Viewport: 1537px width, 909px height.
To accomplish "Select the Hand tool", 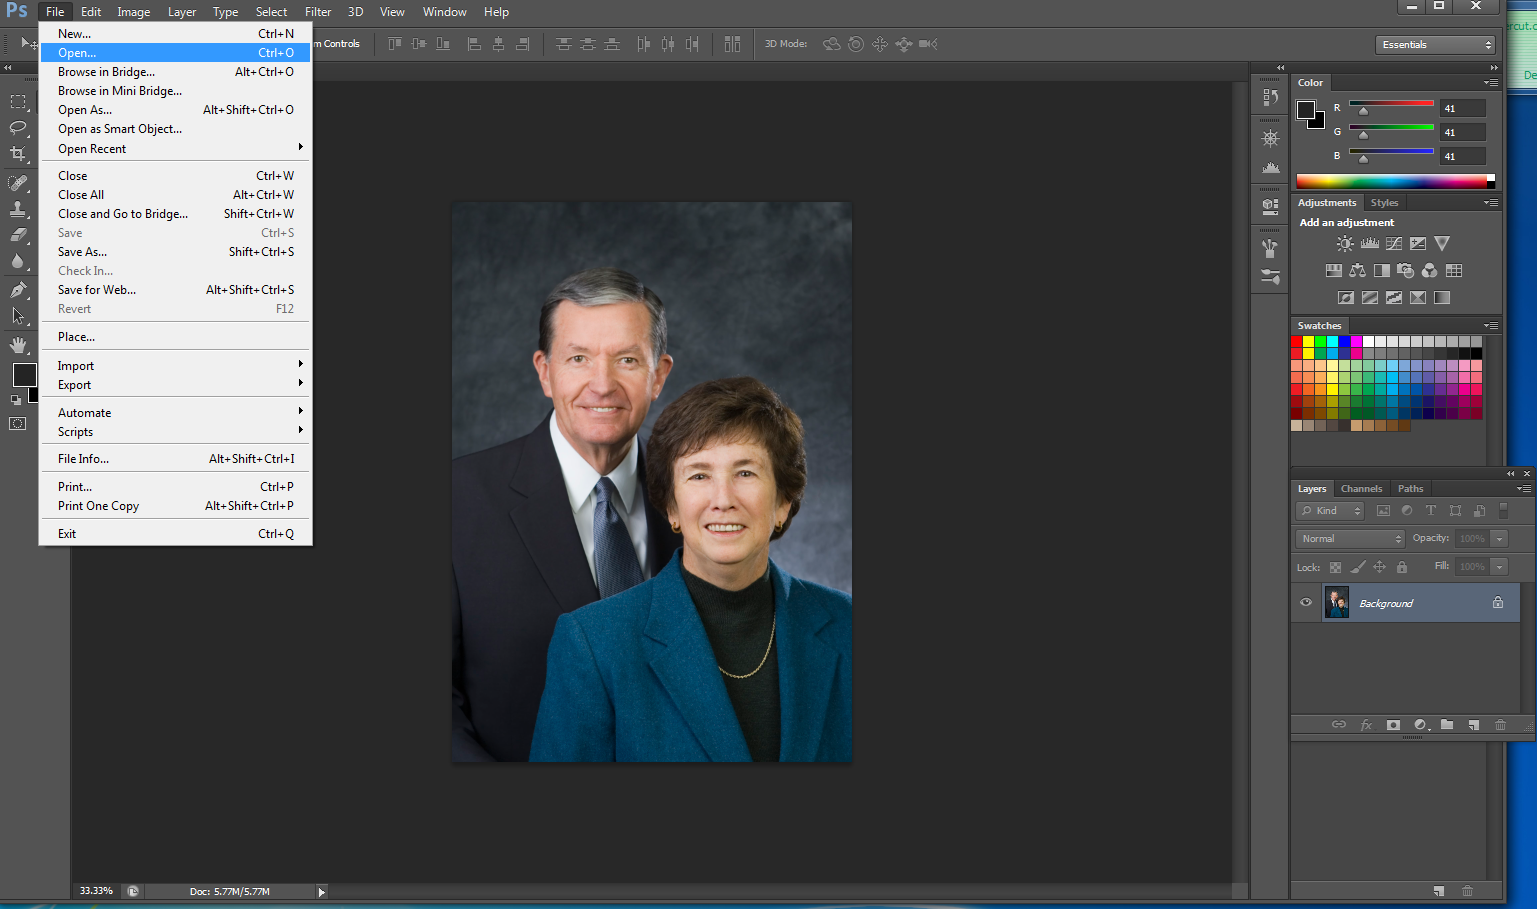I will click(x=18, y=345).
